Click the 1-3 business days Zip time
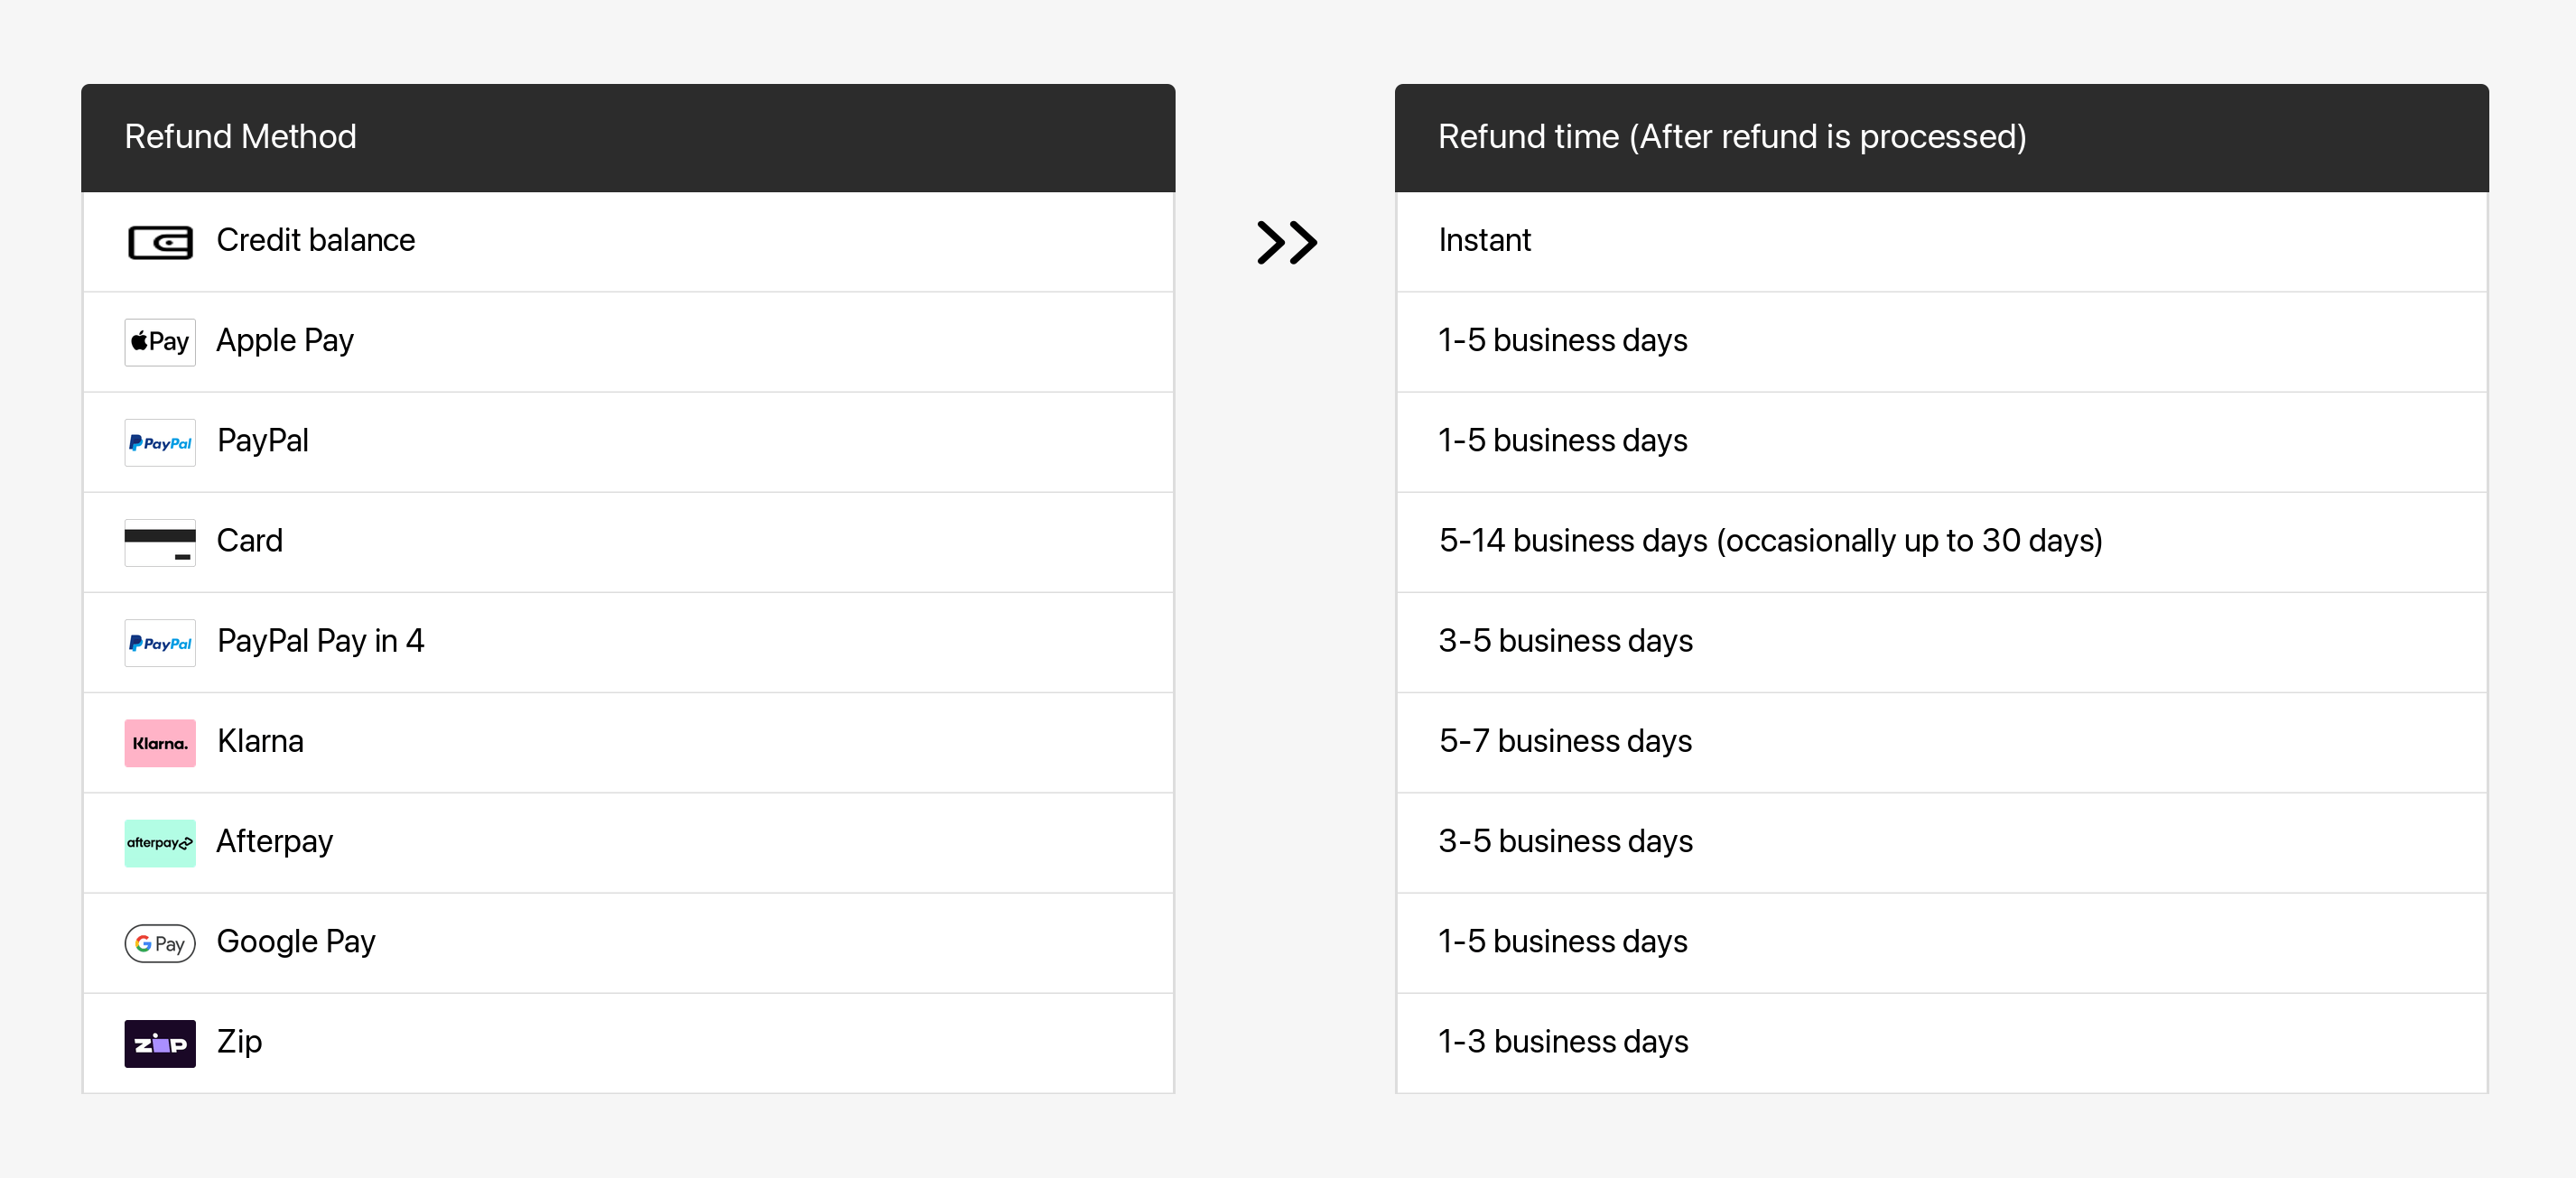The image size is (2576, 1178). [1563, 1042]
